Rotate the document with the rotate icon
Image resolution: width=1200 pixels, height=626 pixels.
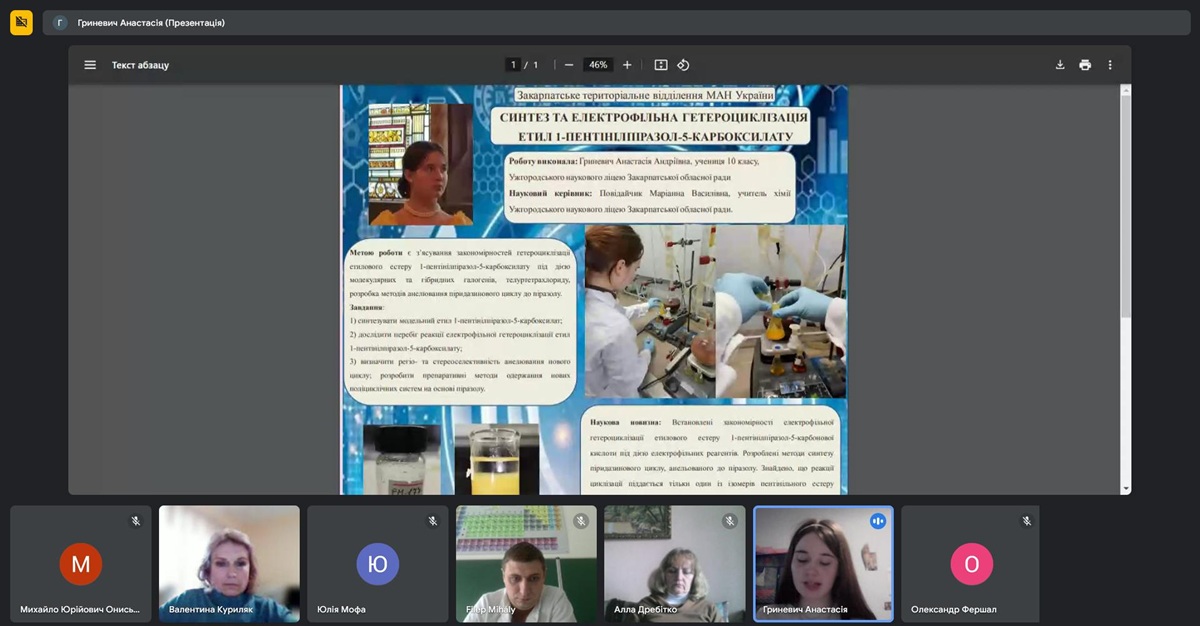[x=683, y=65]
